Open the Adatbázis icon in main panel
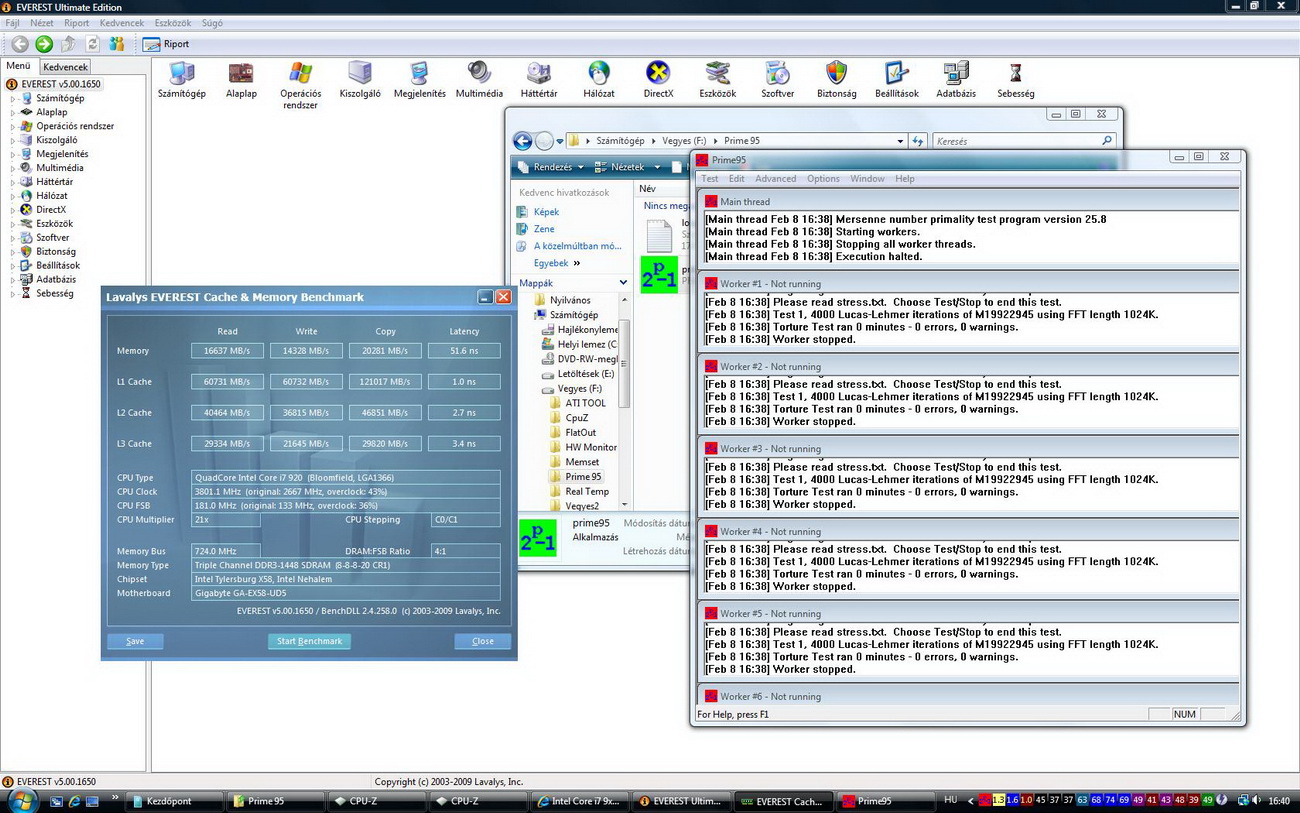The width and height of the screenshot is (1300, 813). coord(956,80)
